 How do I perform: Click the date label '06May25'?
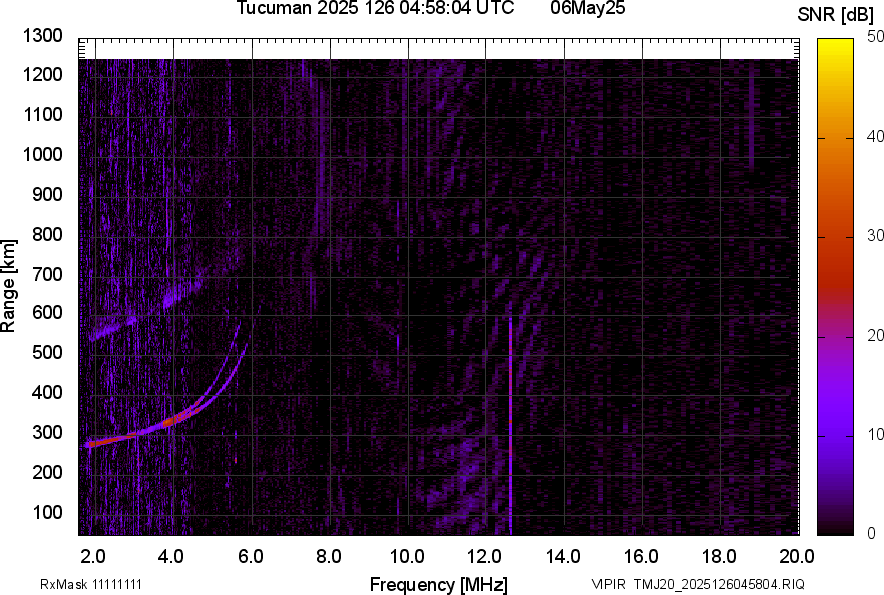pyautogui.click(x=588, y=8)
